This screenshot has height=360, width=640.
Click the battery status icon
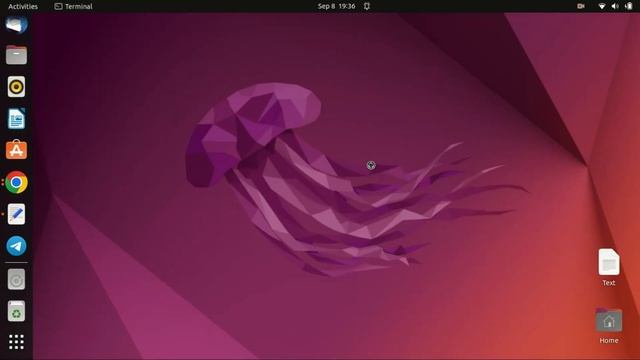click(x=629, y=6)
